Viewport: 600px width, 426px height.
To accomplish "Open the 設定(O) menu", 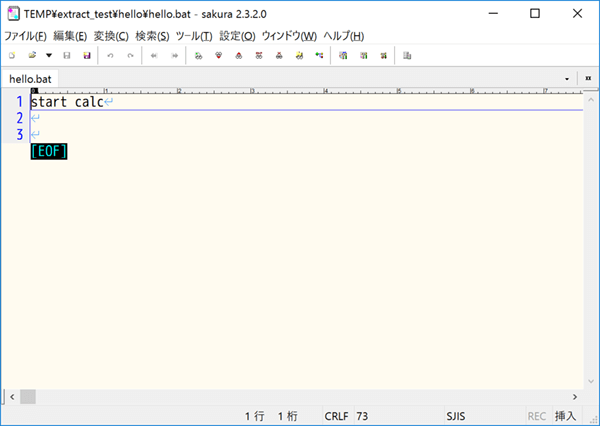I will tap(237, 36).
